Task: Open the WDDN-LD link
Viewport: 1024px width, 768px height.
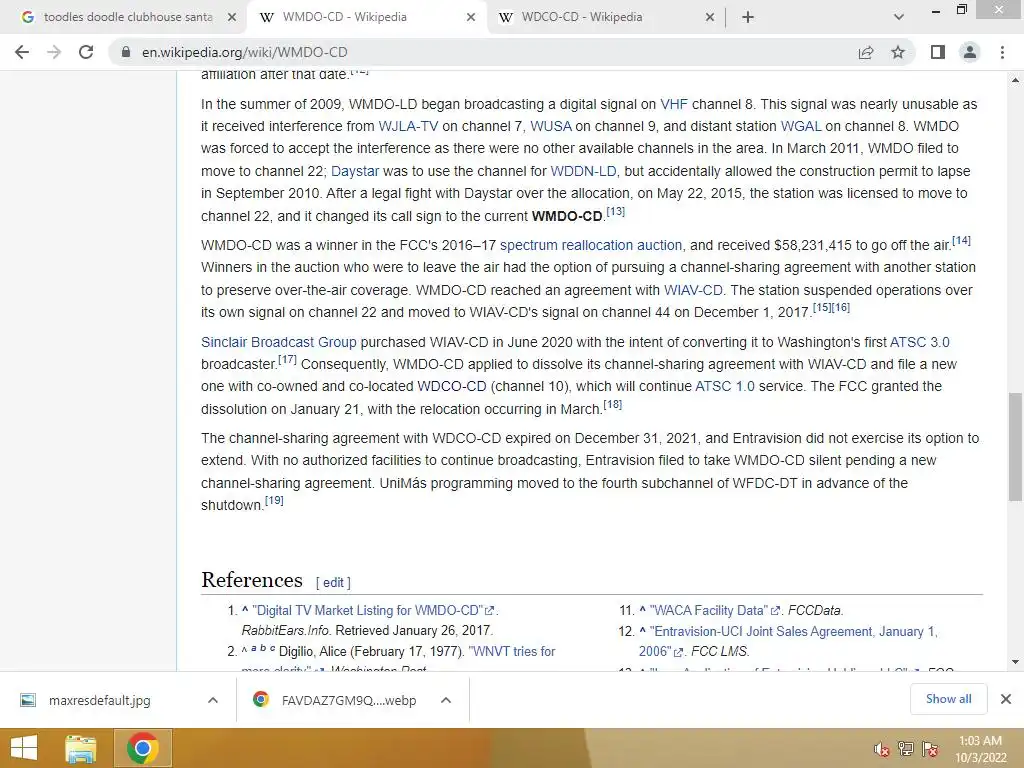Action: click(x=583, y=171)
